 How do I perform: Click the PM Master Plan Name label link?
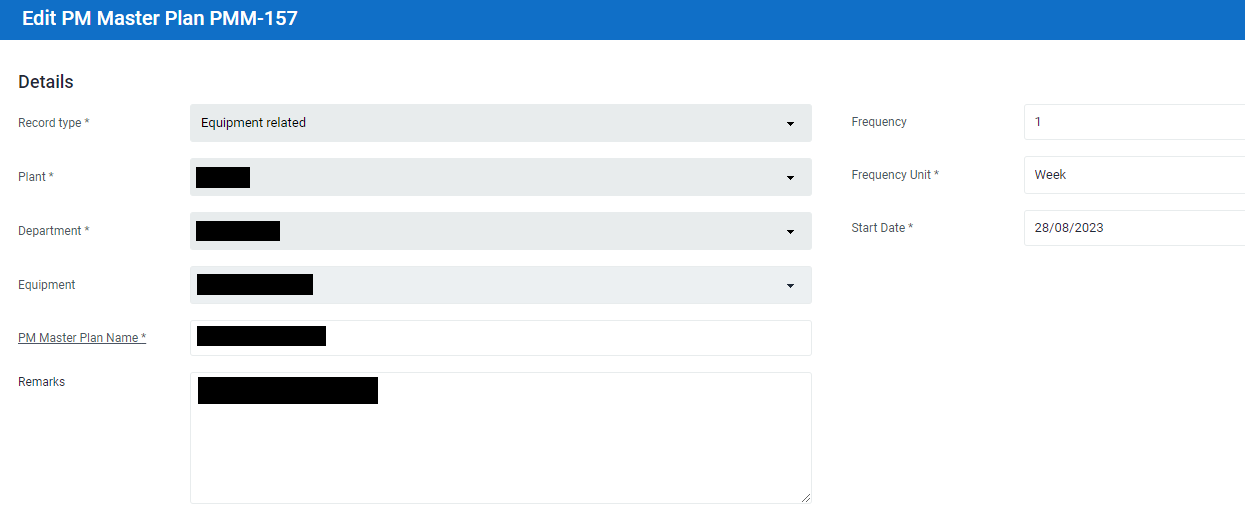coord(82,338)
